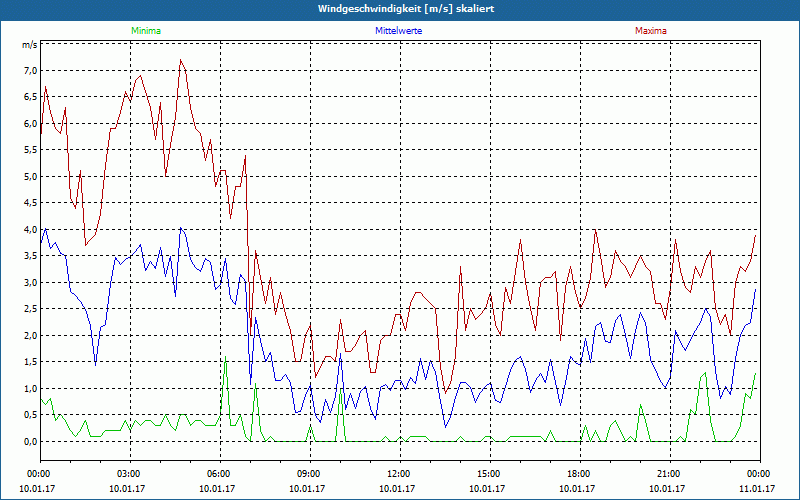The width and height of the screenshot is (800, 500).
Task: Click the '09:00' time label
Action: 307,474
